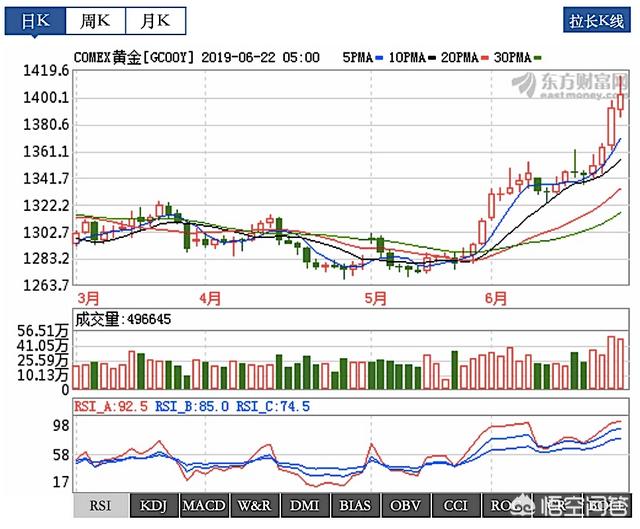Select the DMI indicator tab

(x=304, y=505)
